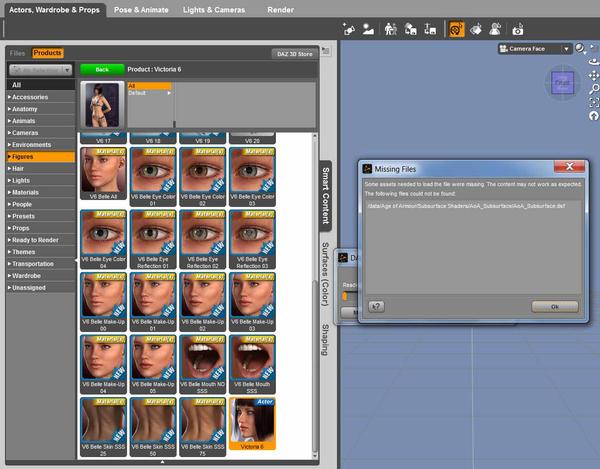The image size is (600, 469).
Task: Switch to Actors, Wardrobe & Props tab
Action: click(54, 10)
